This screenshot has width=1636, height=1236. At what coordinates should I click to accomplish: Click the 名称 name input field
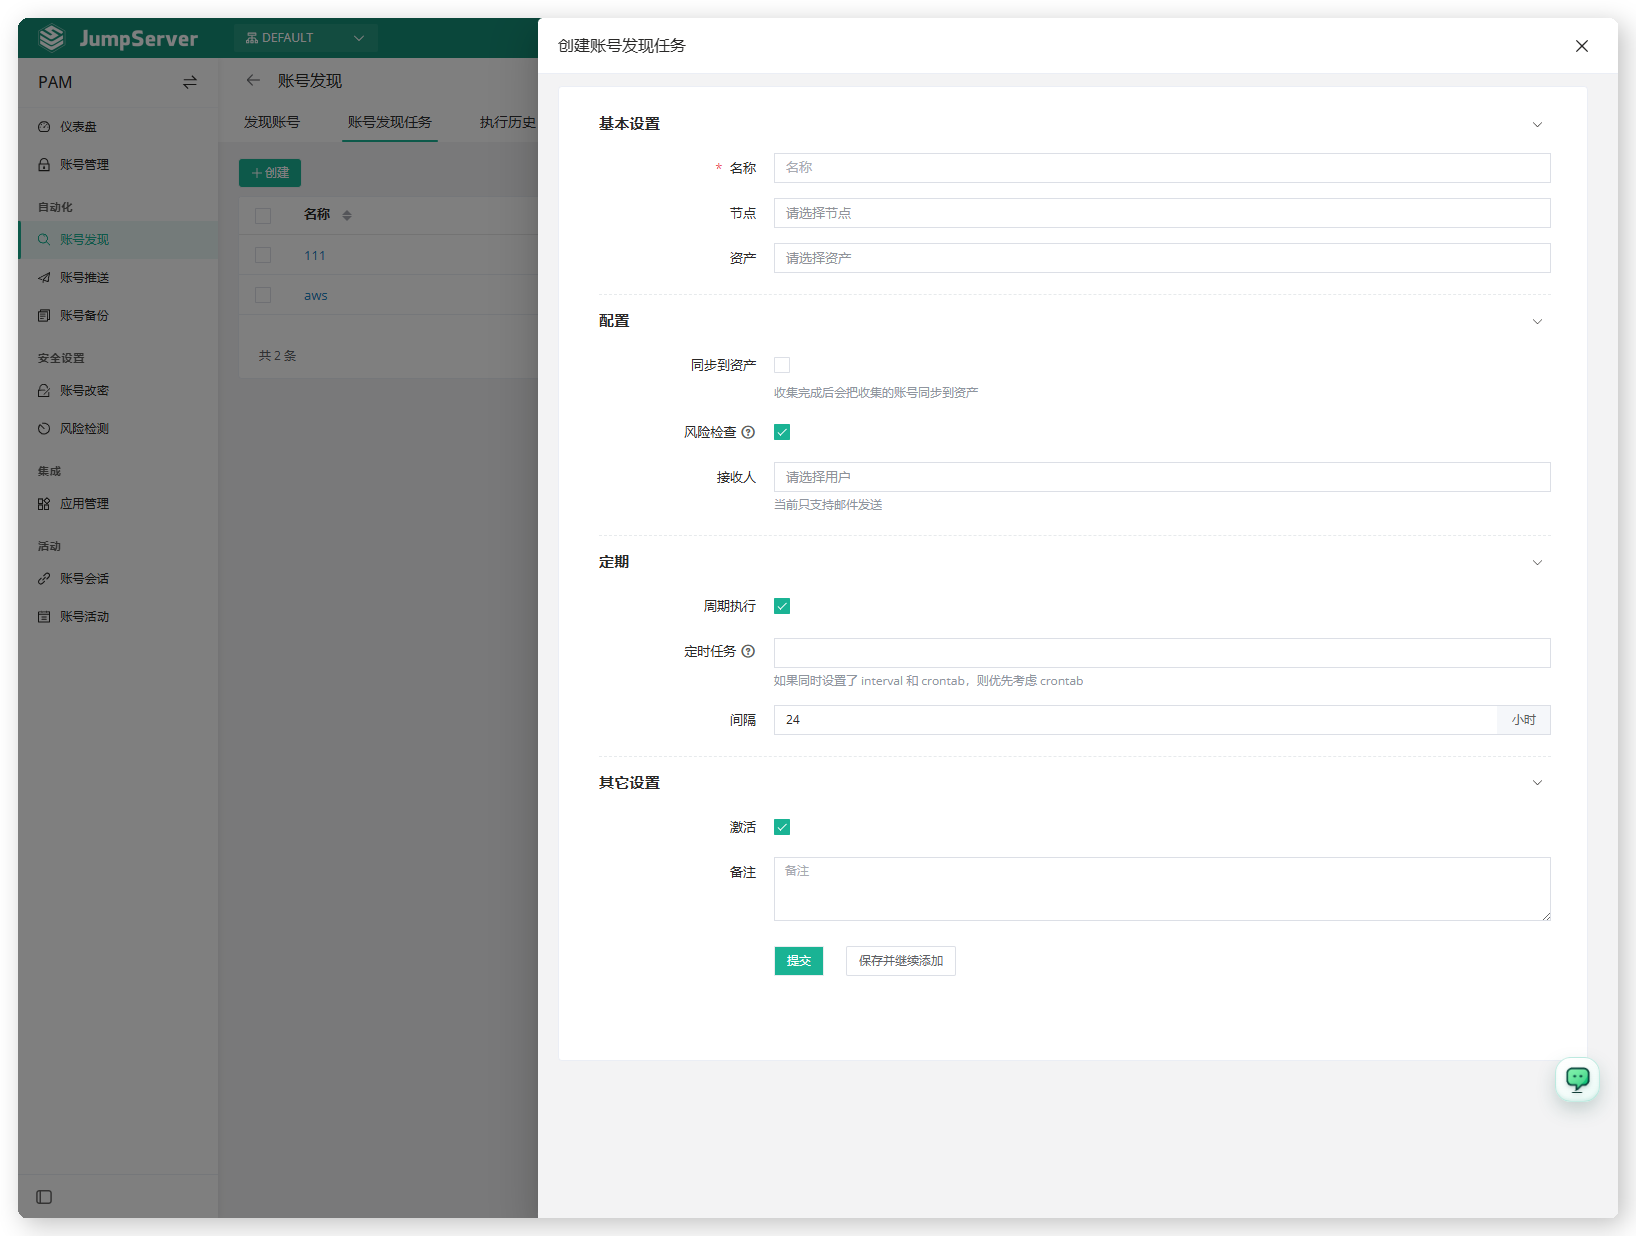click(1162, 168)
